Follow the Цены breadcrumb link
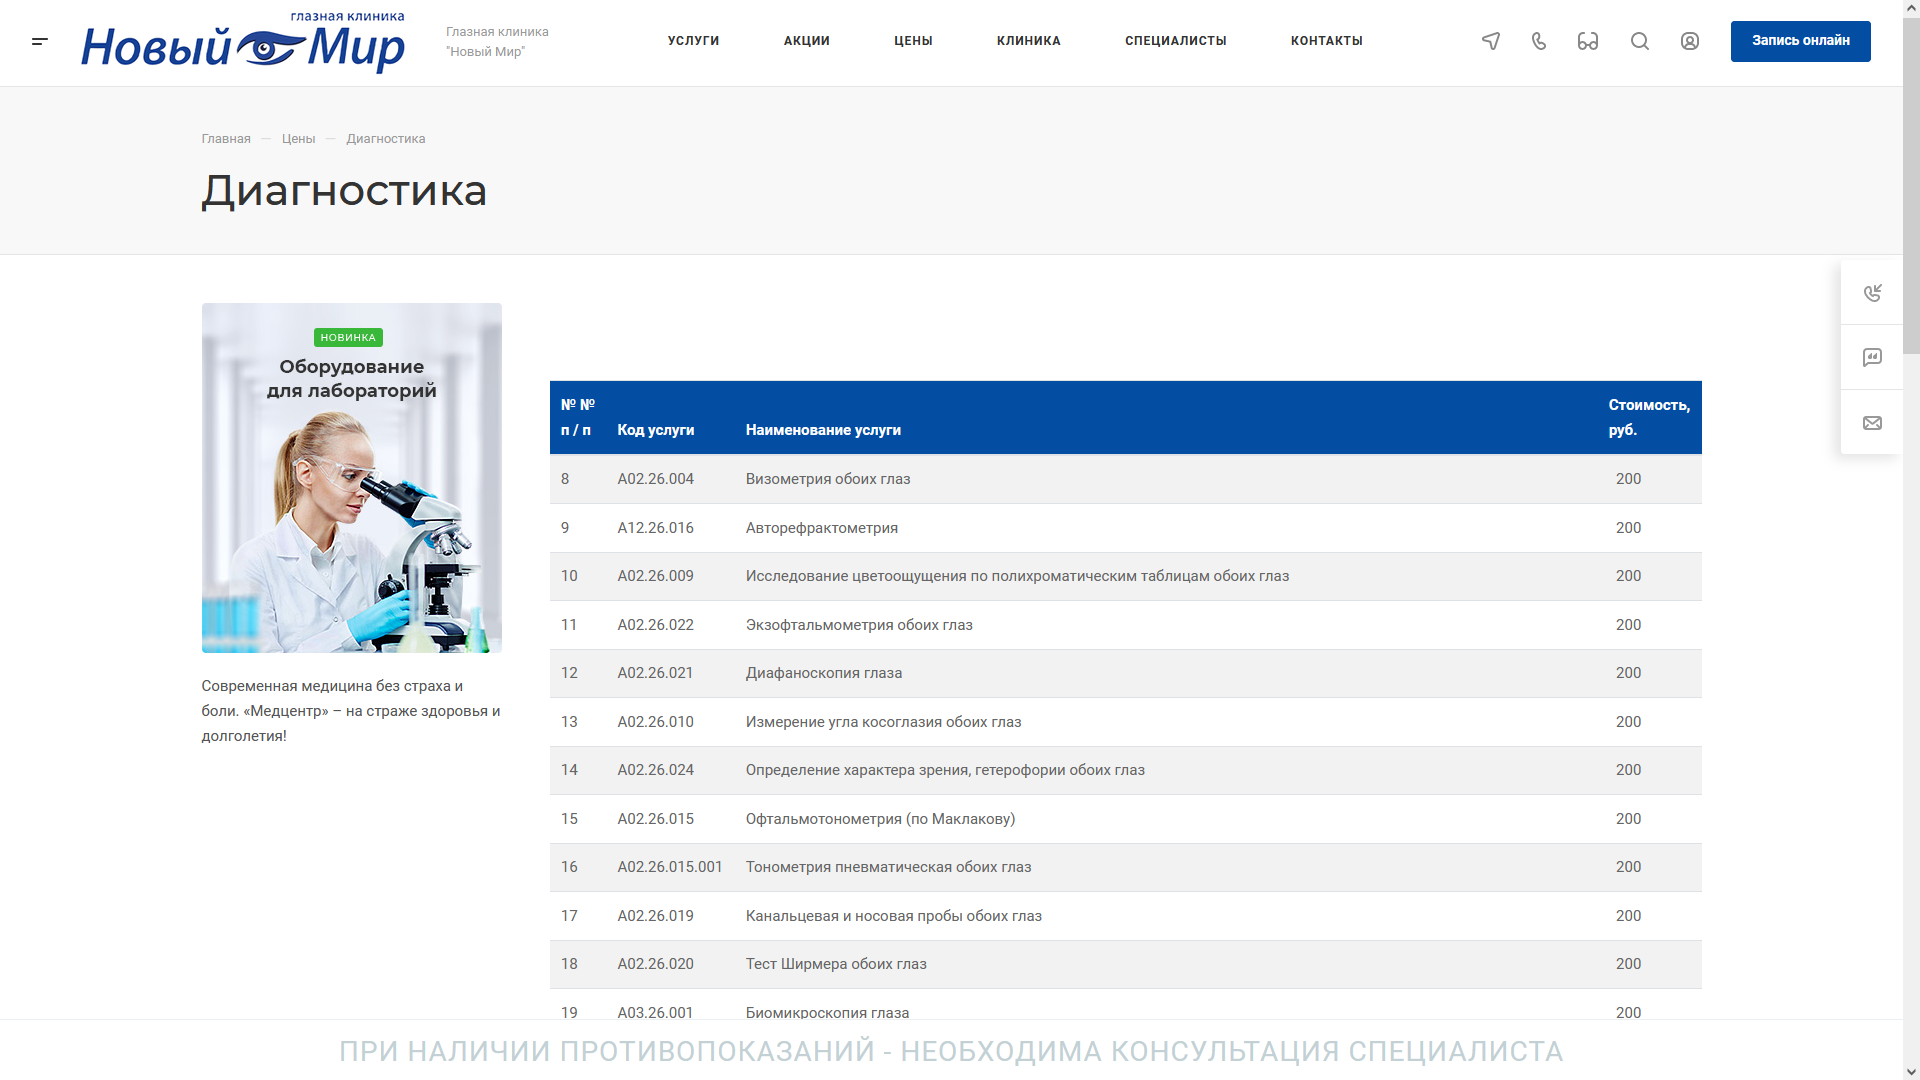Viewport: 1920px width, 1080px height. (298, 139)
